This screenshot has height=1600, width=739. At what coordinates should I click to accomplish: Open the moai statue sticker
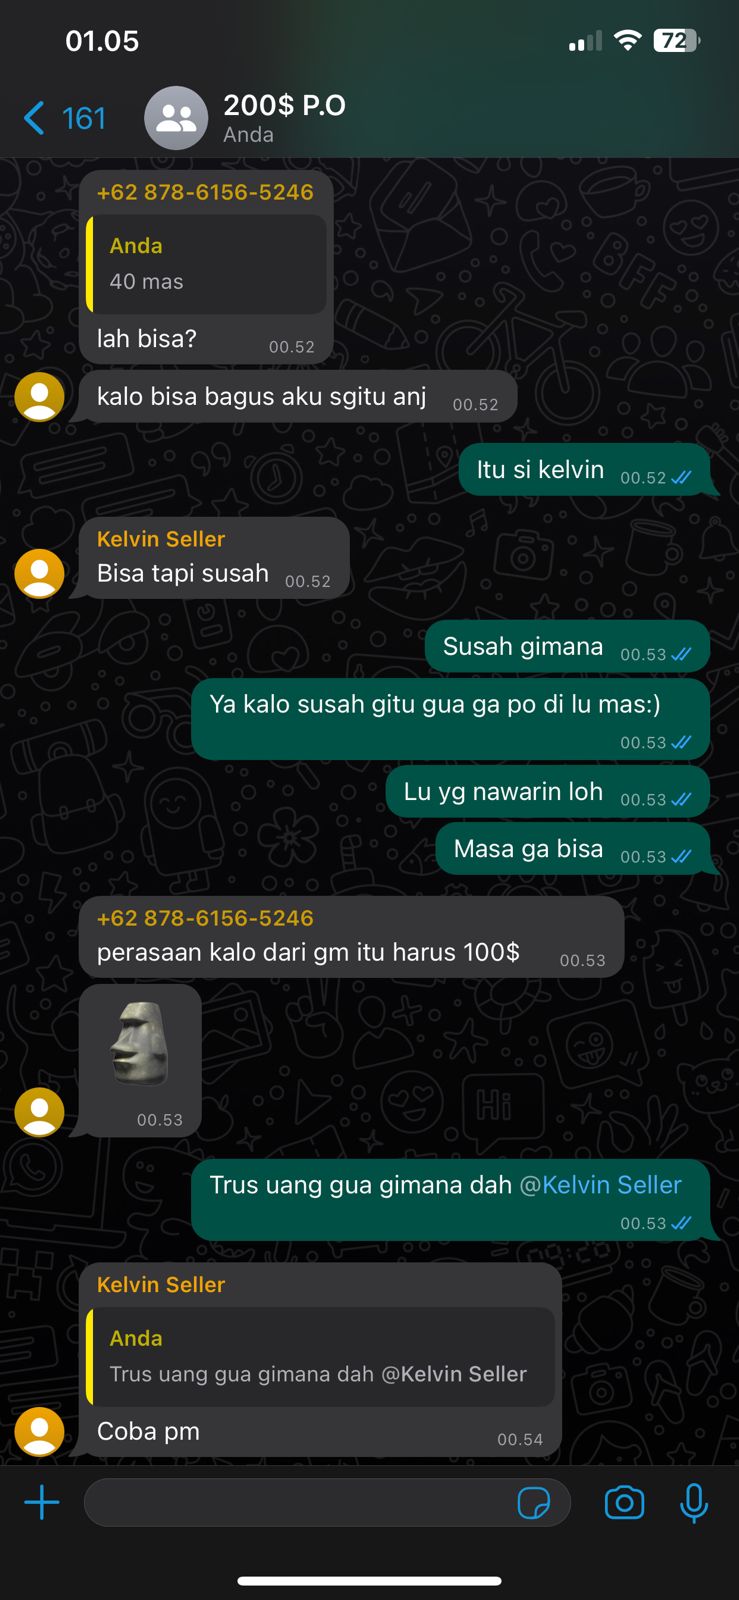(x=139, y=1043)
